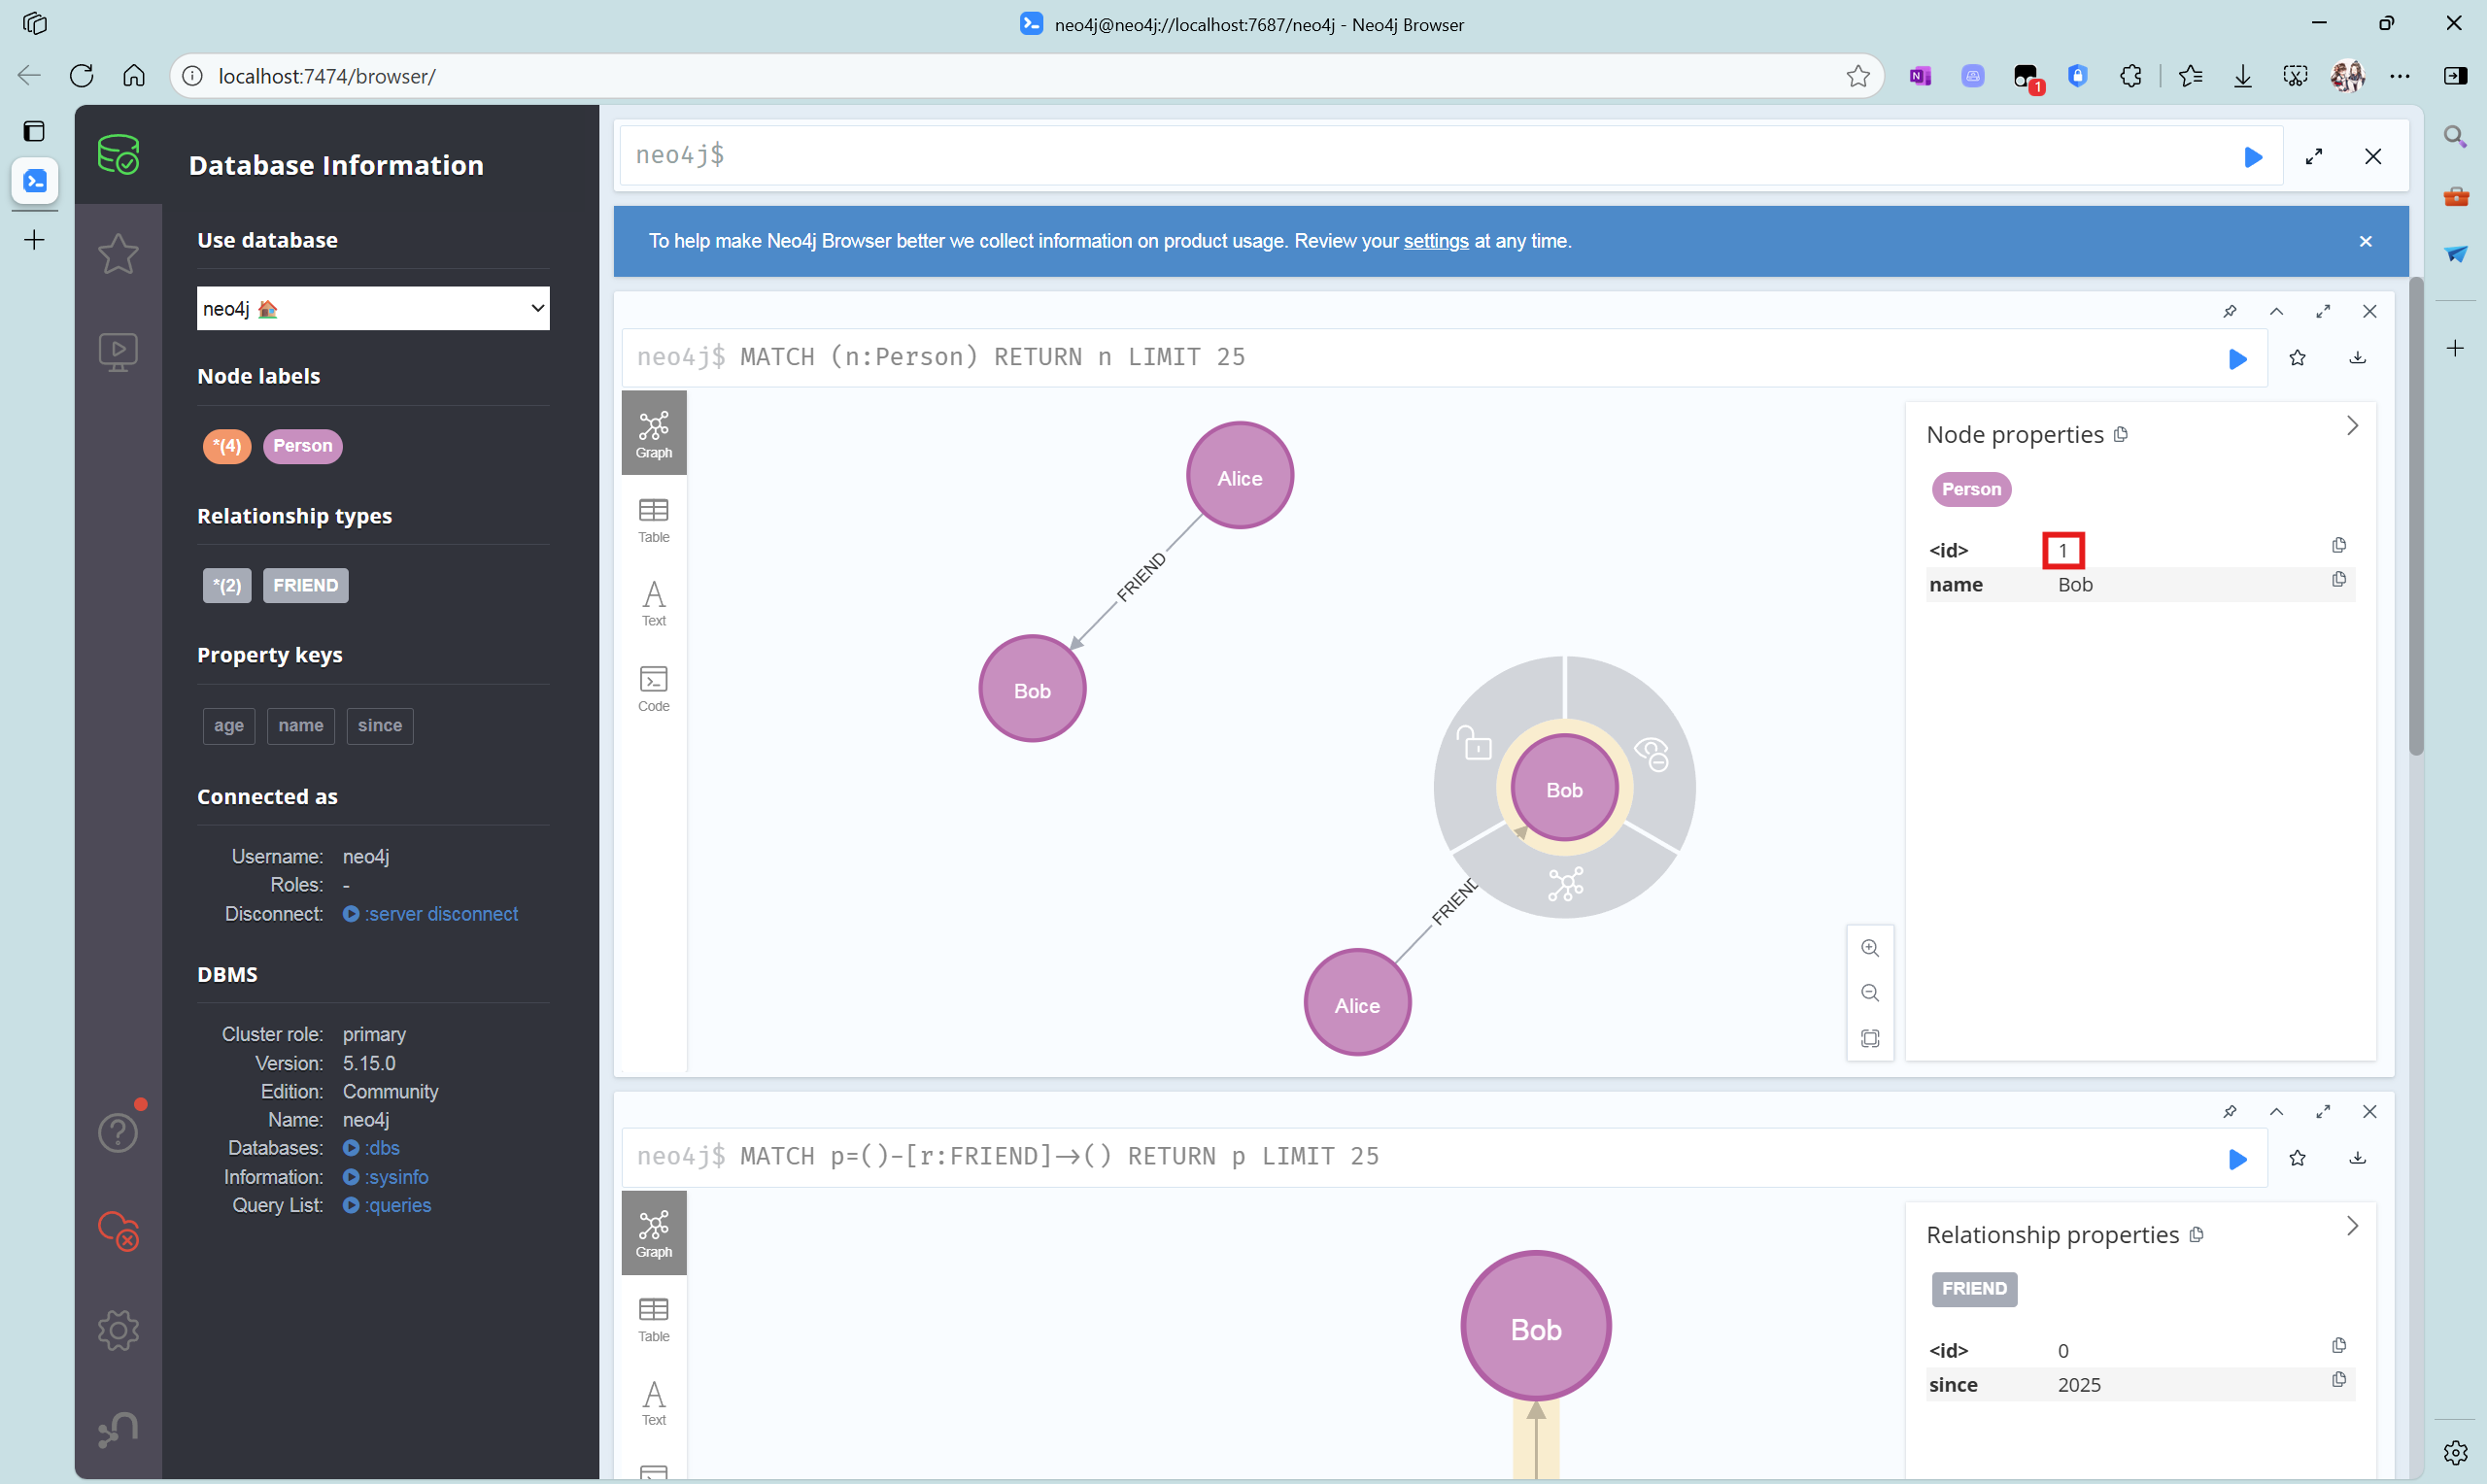Fullscreen the Person query result frame
This screenshot has width=2487, height=1484.
coord(2323,312)
